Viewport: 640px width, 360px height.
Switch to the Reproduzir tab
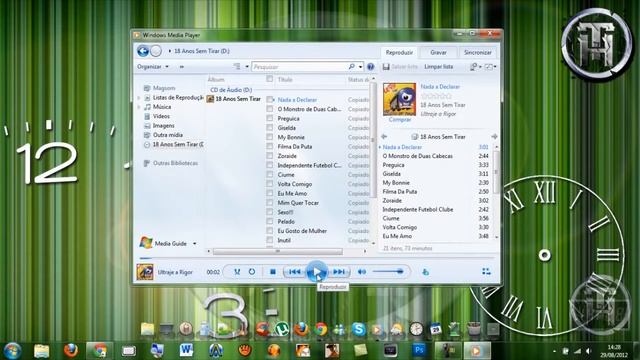click(399, 53)
